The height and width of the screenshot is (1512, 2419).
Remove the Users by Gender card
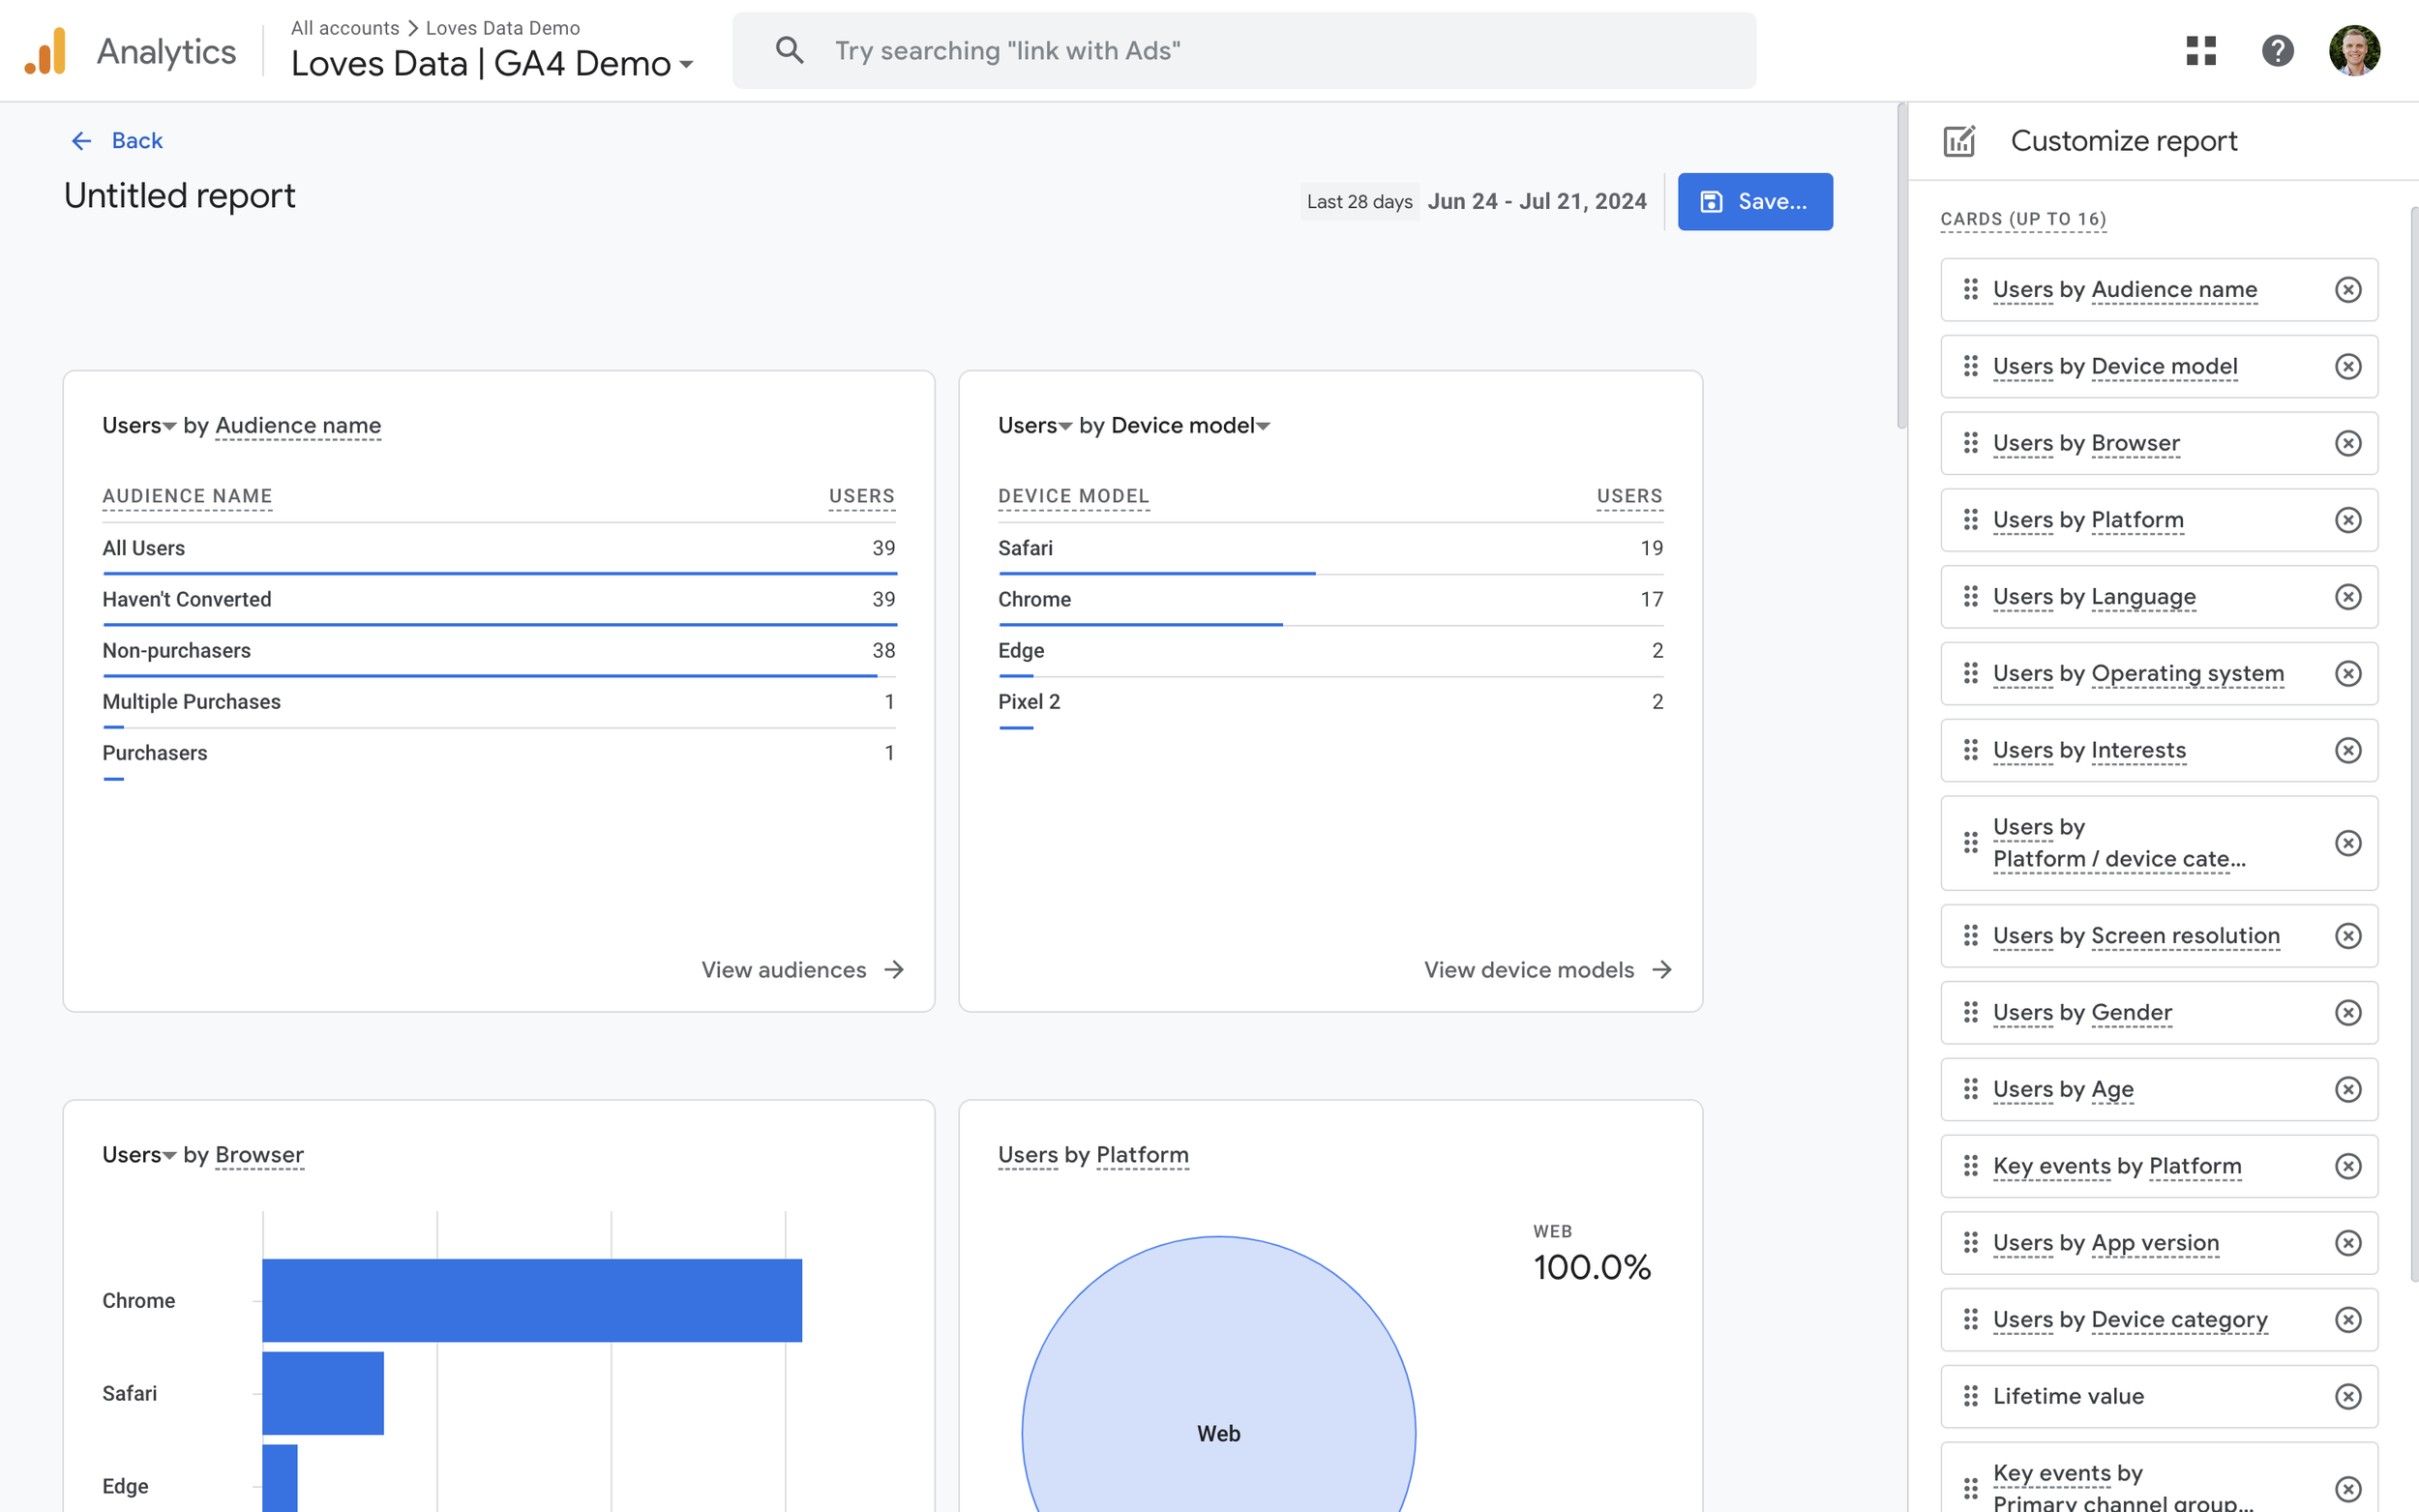pos(2348,1012)
